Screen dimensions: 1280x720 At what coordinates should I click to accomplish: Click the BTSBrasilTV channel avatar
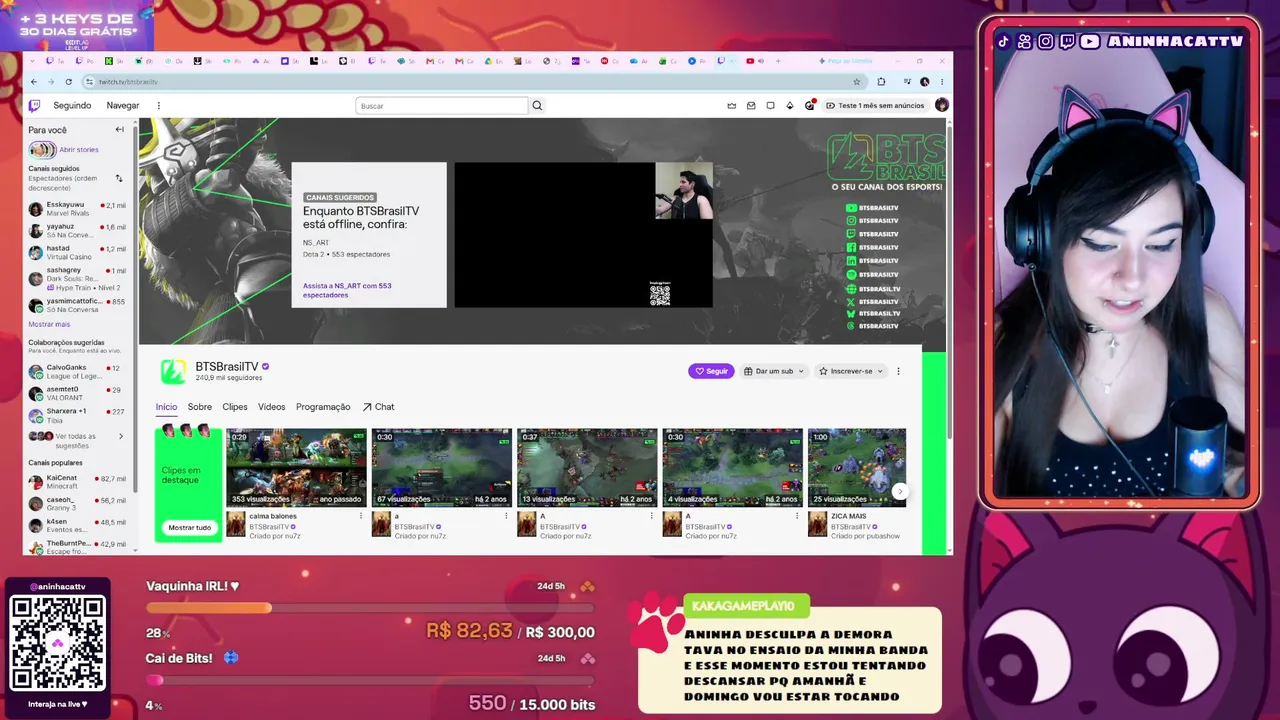click(x=173, y=371)
